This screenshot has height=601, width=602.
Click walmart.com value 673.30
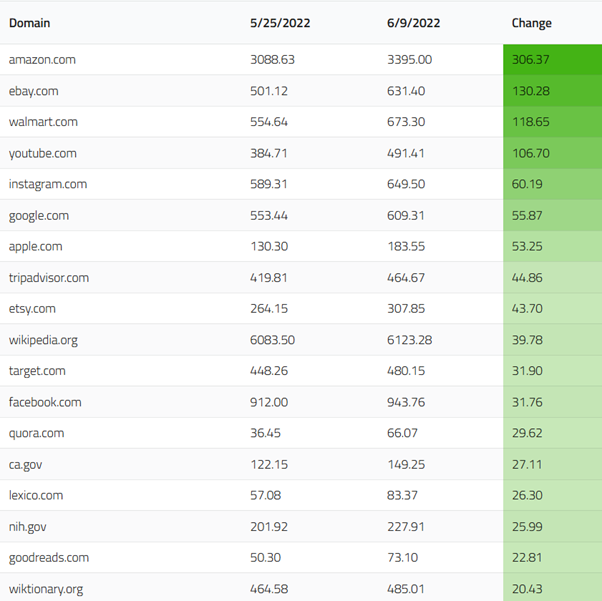[x=406, y=122]
